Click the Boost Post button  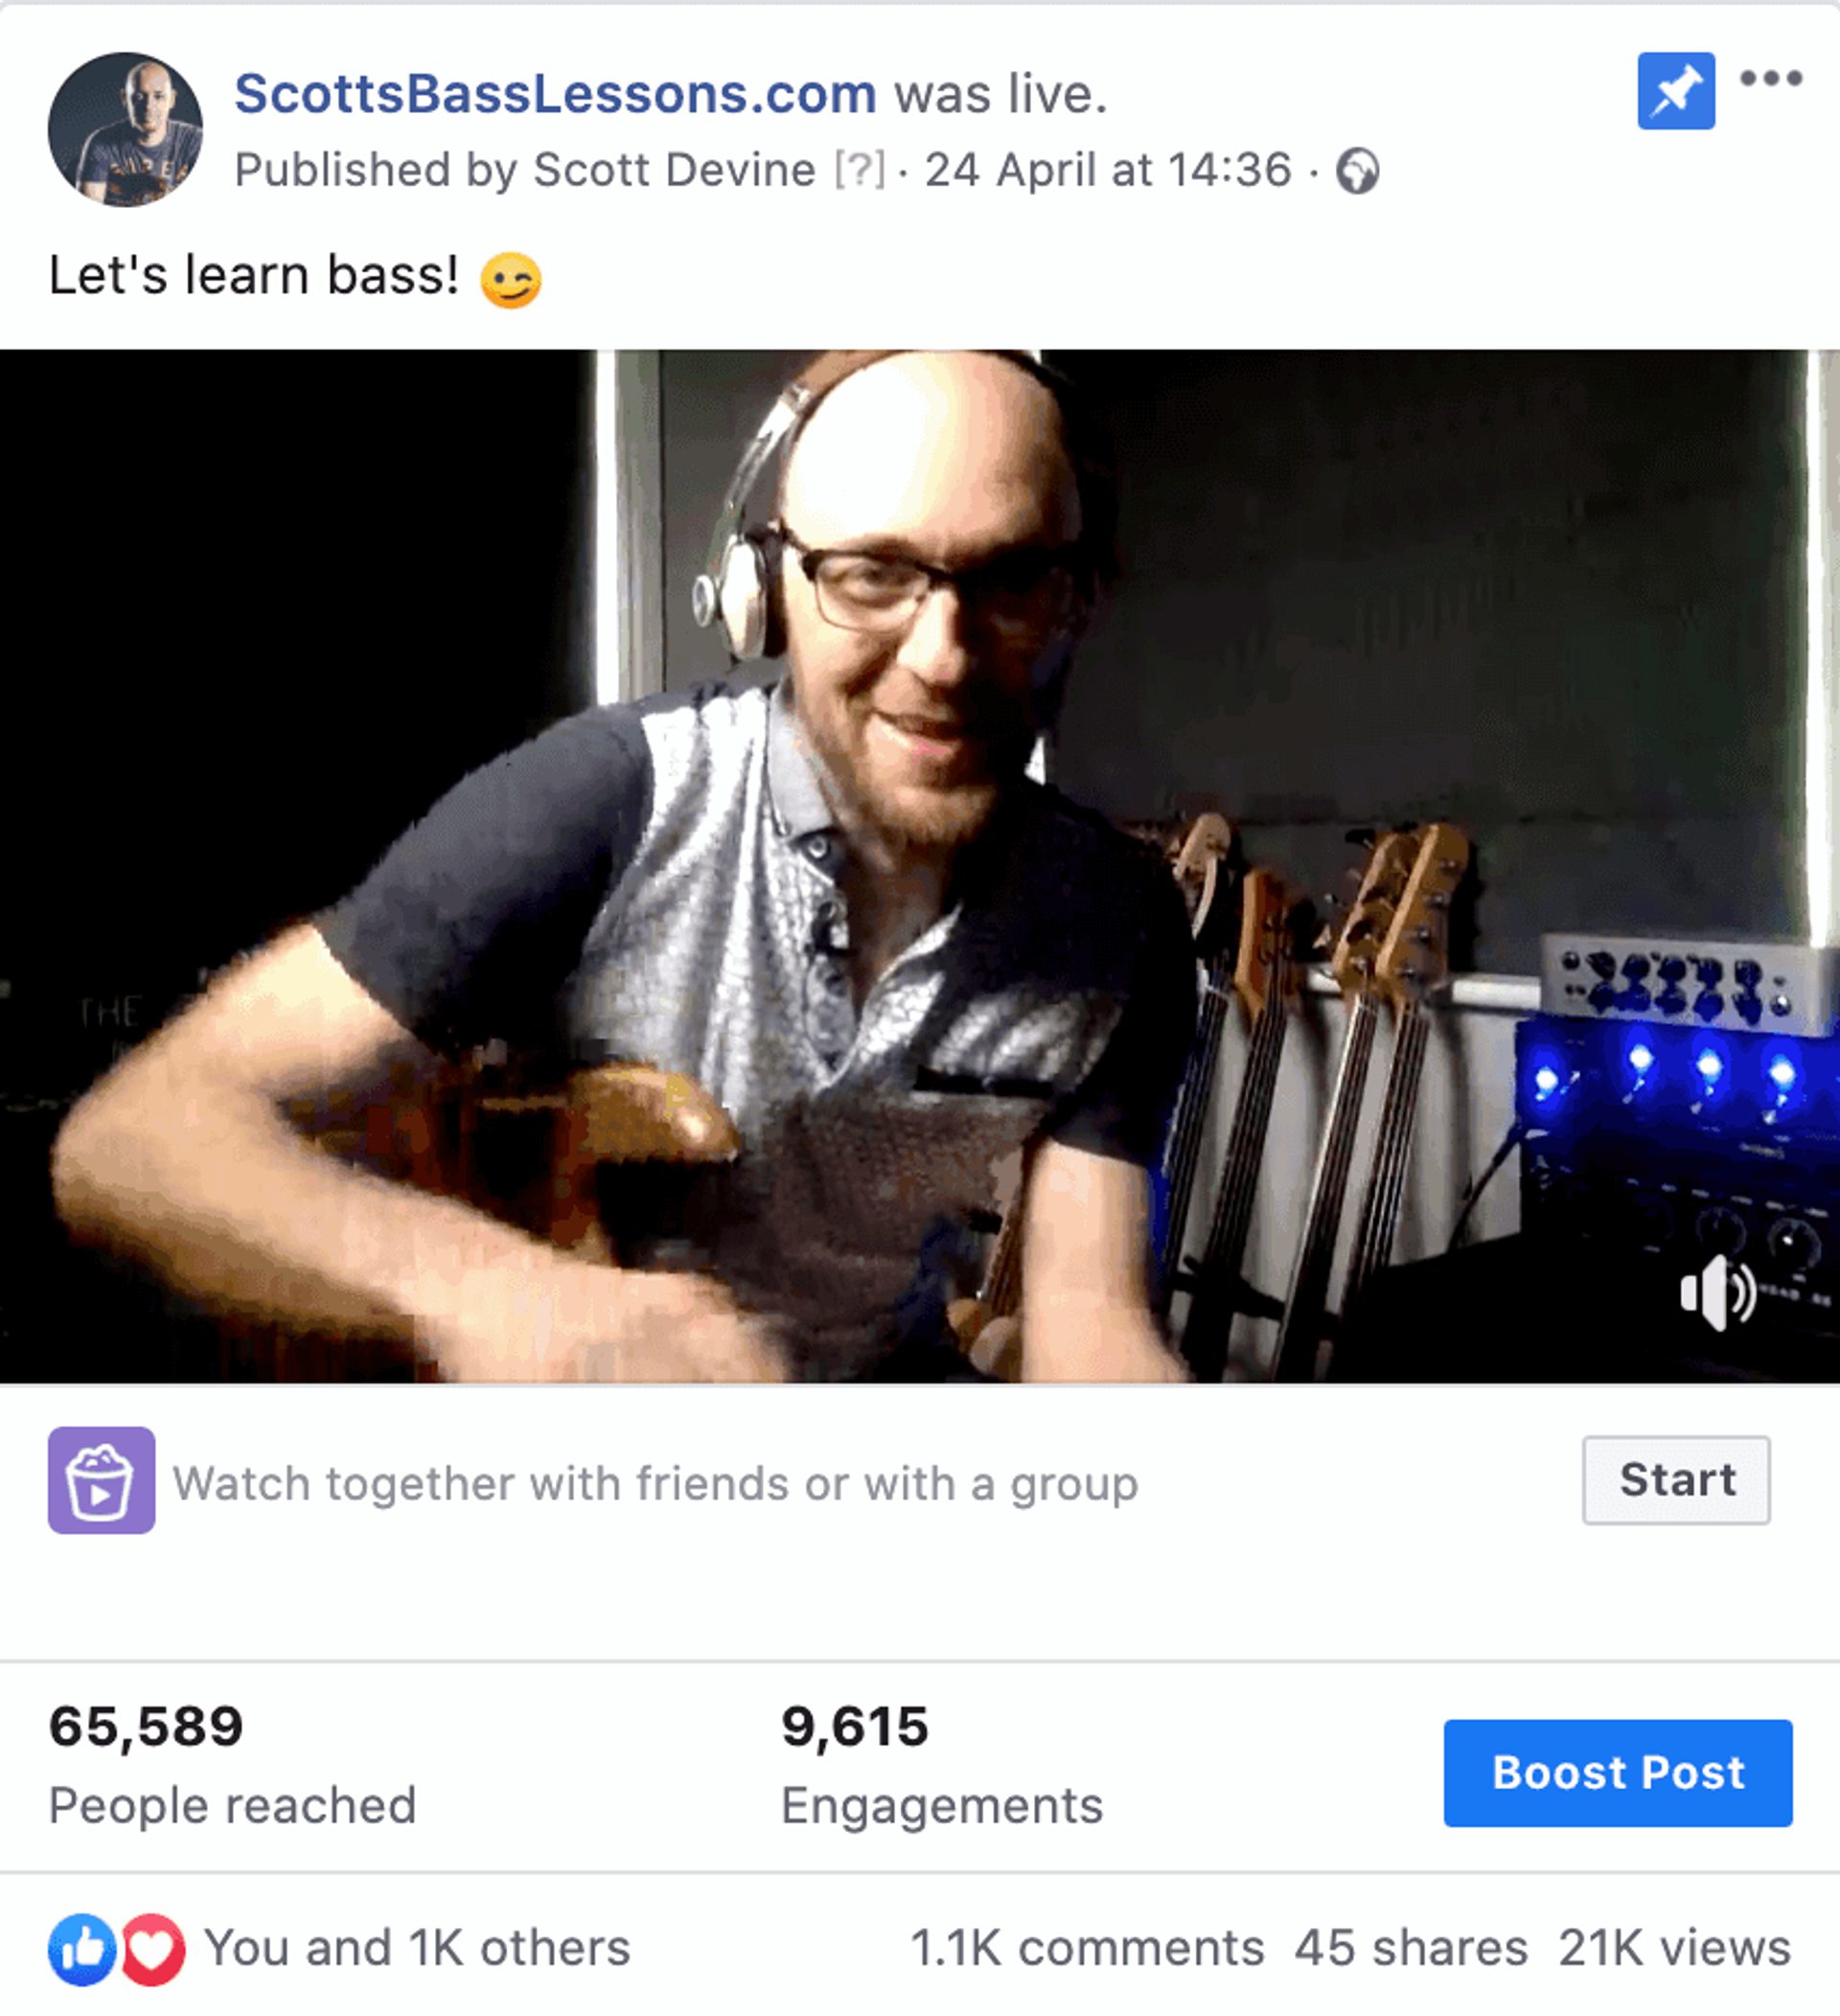tap(1618, 1773)
